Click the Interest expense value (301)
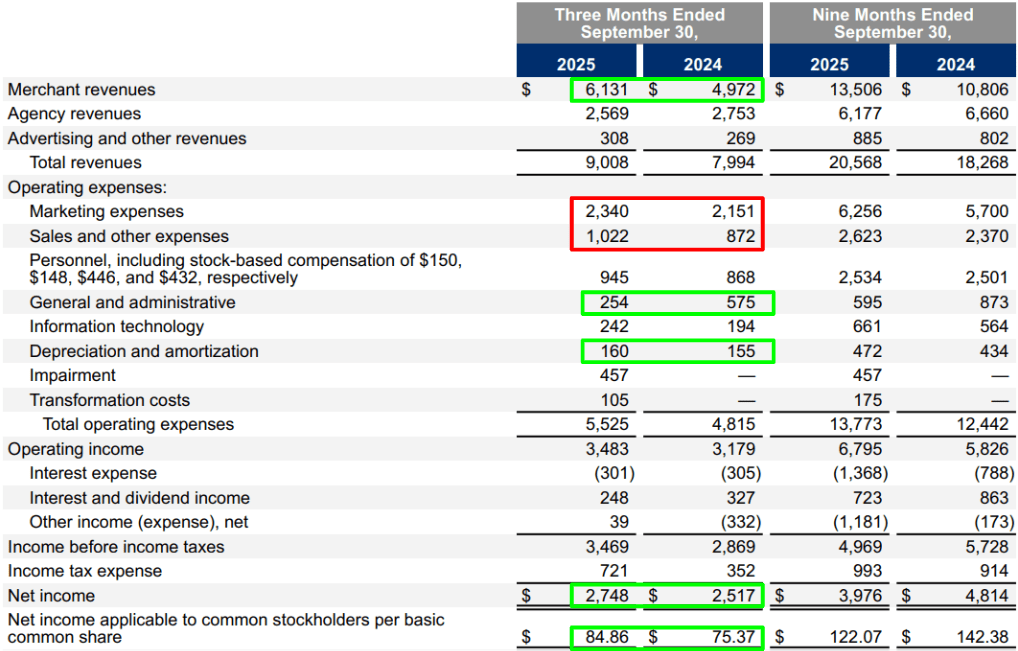This screenshot has width=1018, height=651. [614, 473]
